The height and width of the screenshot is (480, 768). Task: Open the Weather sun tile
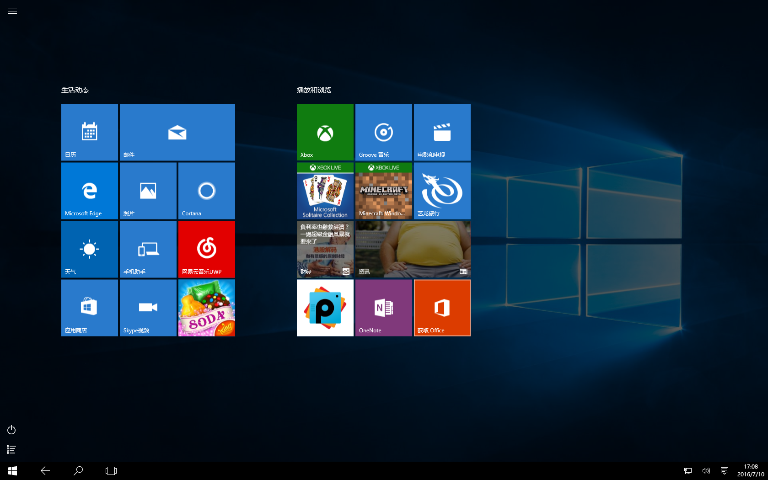tap(89, 249)
